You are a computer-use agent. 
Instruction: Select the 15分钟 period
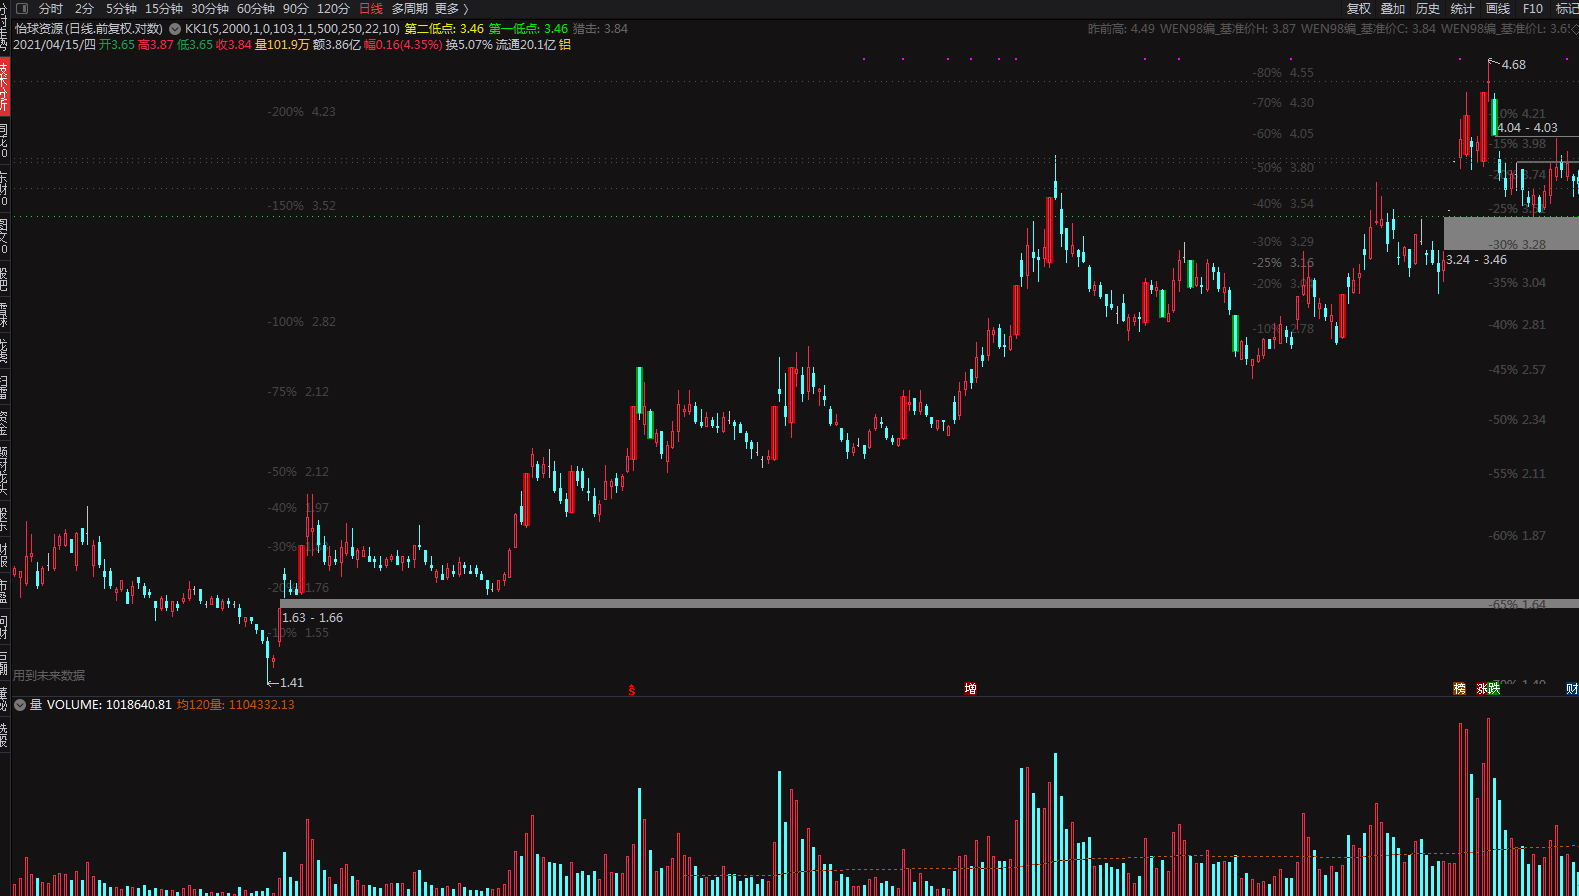click(x=164, y=8)
